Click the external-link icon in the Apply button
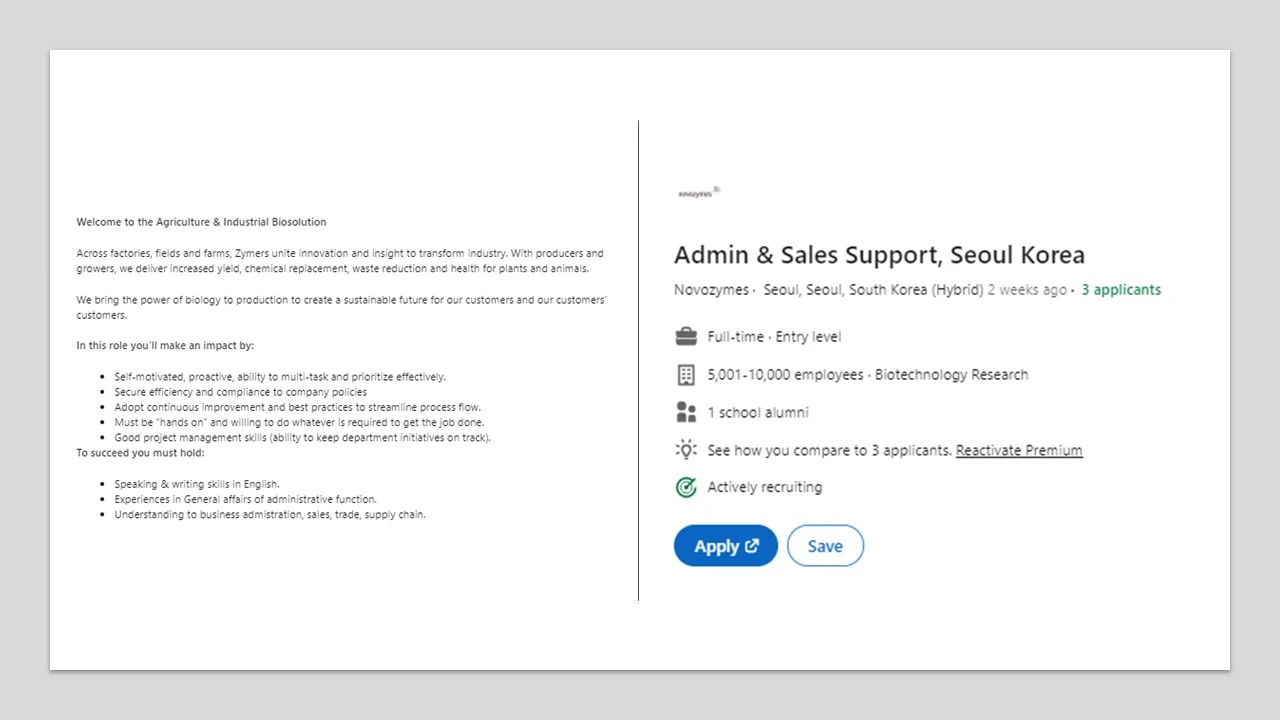Screen dimensions: 1280x720 (752, 546)
